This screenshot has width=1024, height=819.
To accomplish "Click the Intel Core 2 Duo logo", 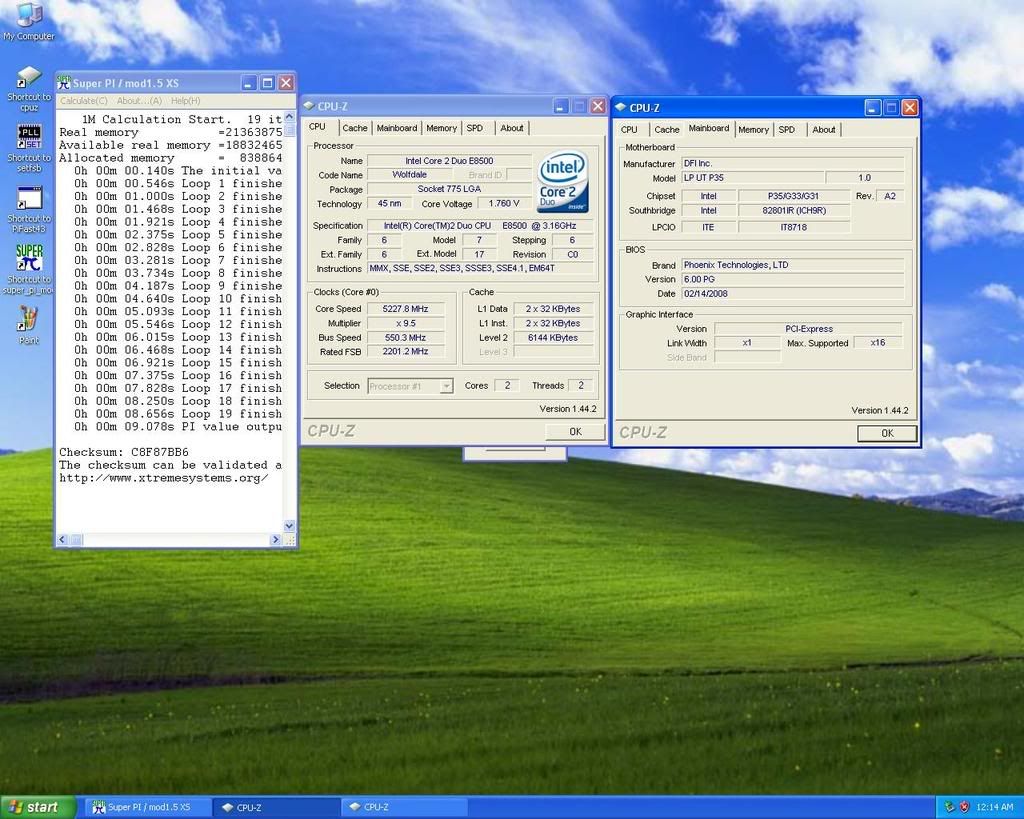I will click(x=562, y=181).
